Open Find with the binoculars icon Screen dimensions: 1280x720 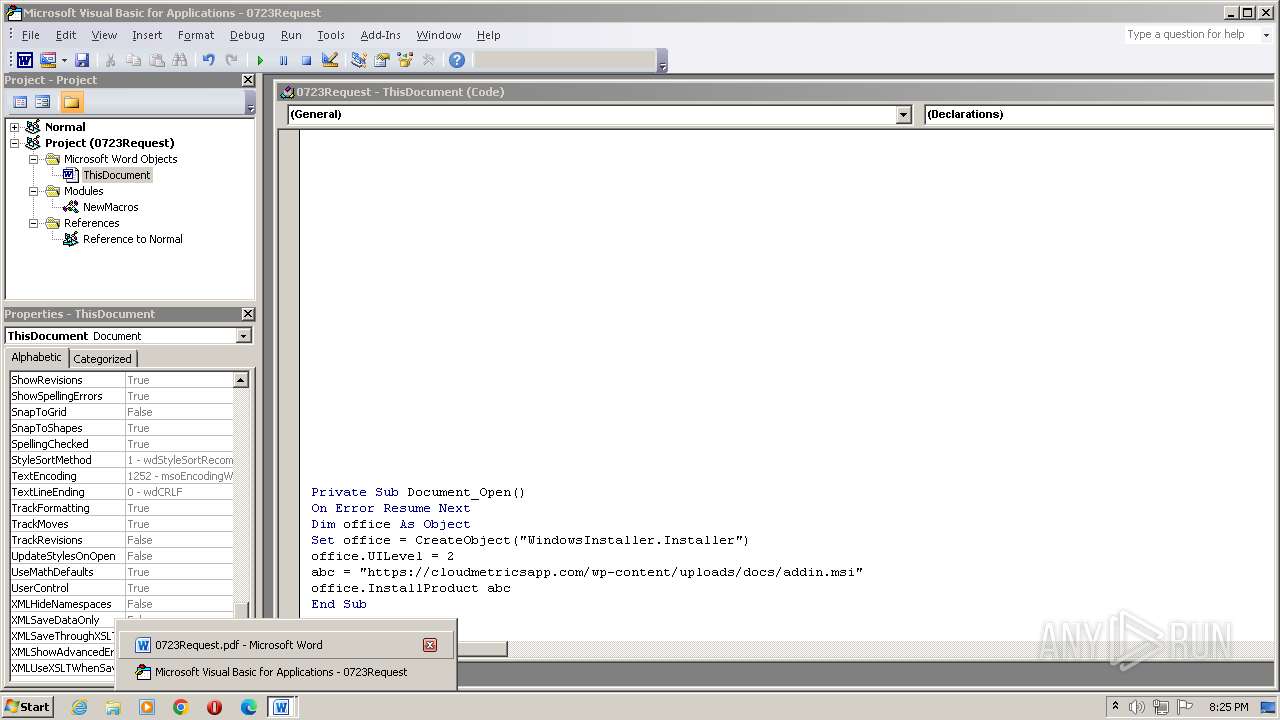[x=180, y=60]
